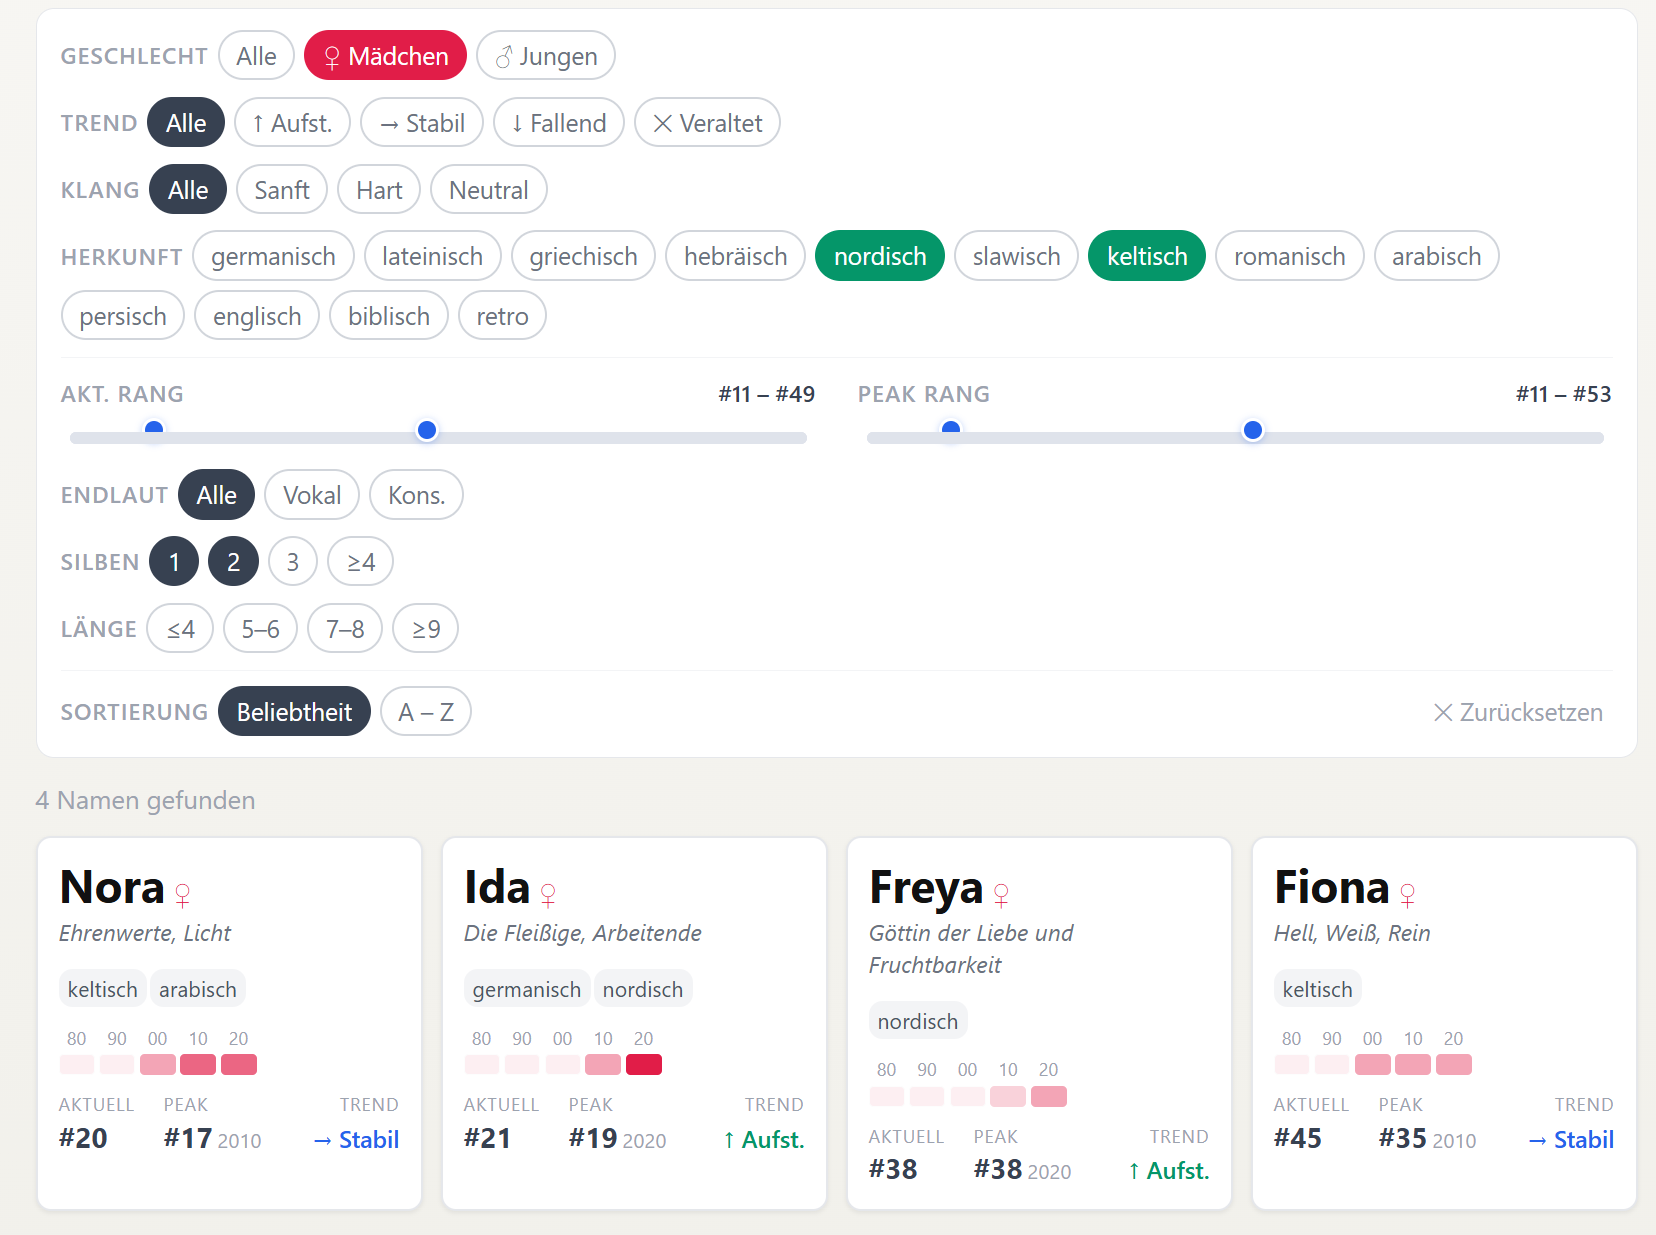
Task: Choose the Sanft sound filter
Action: [282, 190]
